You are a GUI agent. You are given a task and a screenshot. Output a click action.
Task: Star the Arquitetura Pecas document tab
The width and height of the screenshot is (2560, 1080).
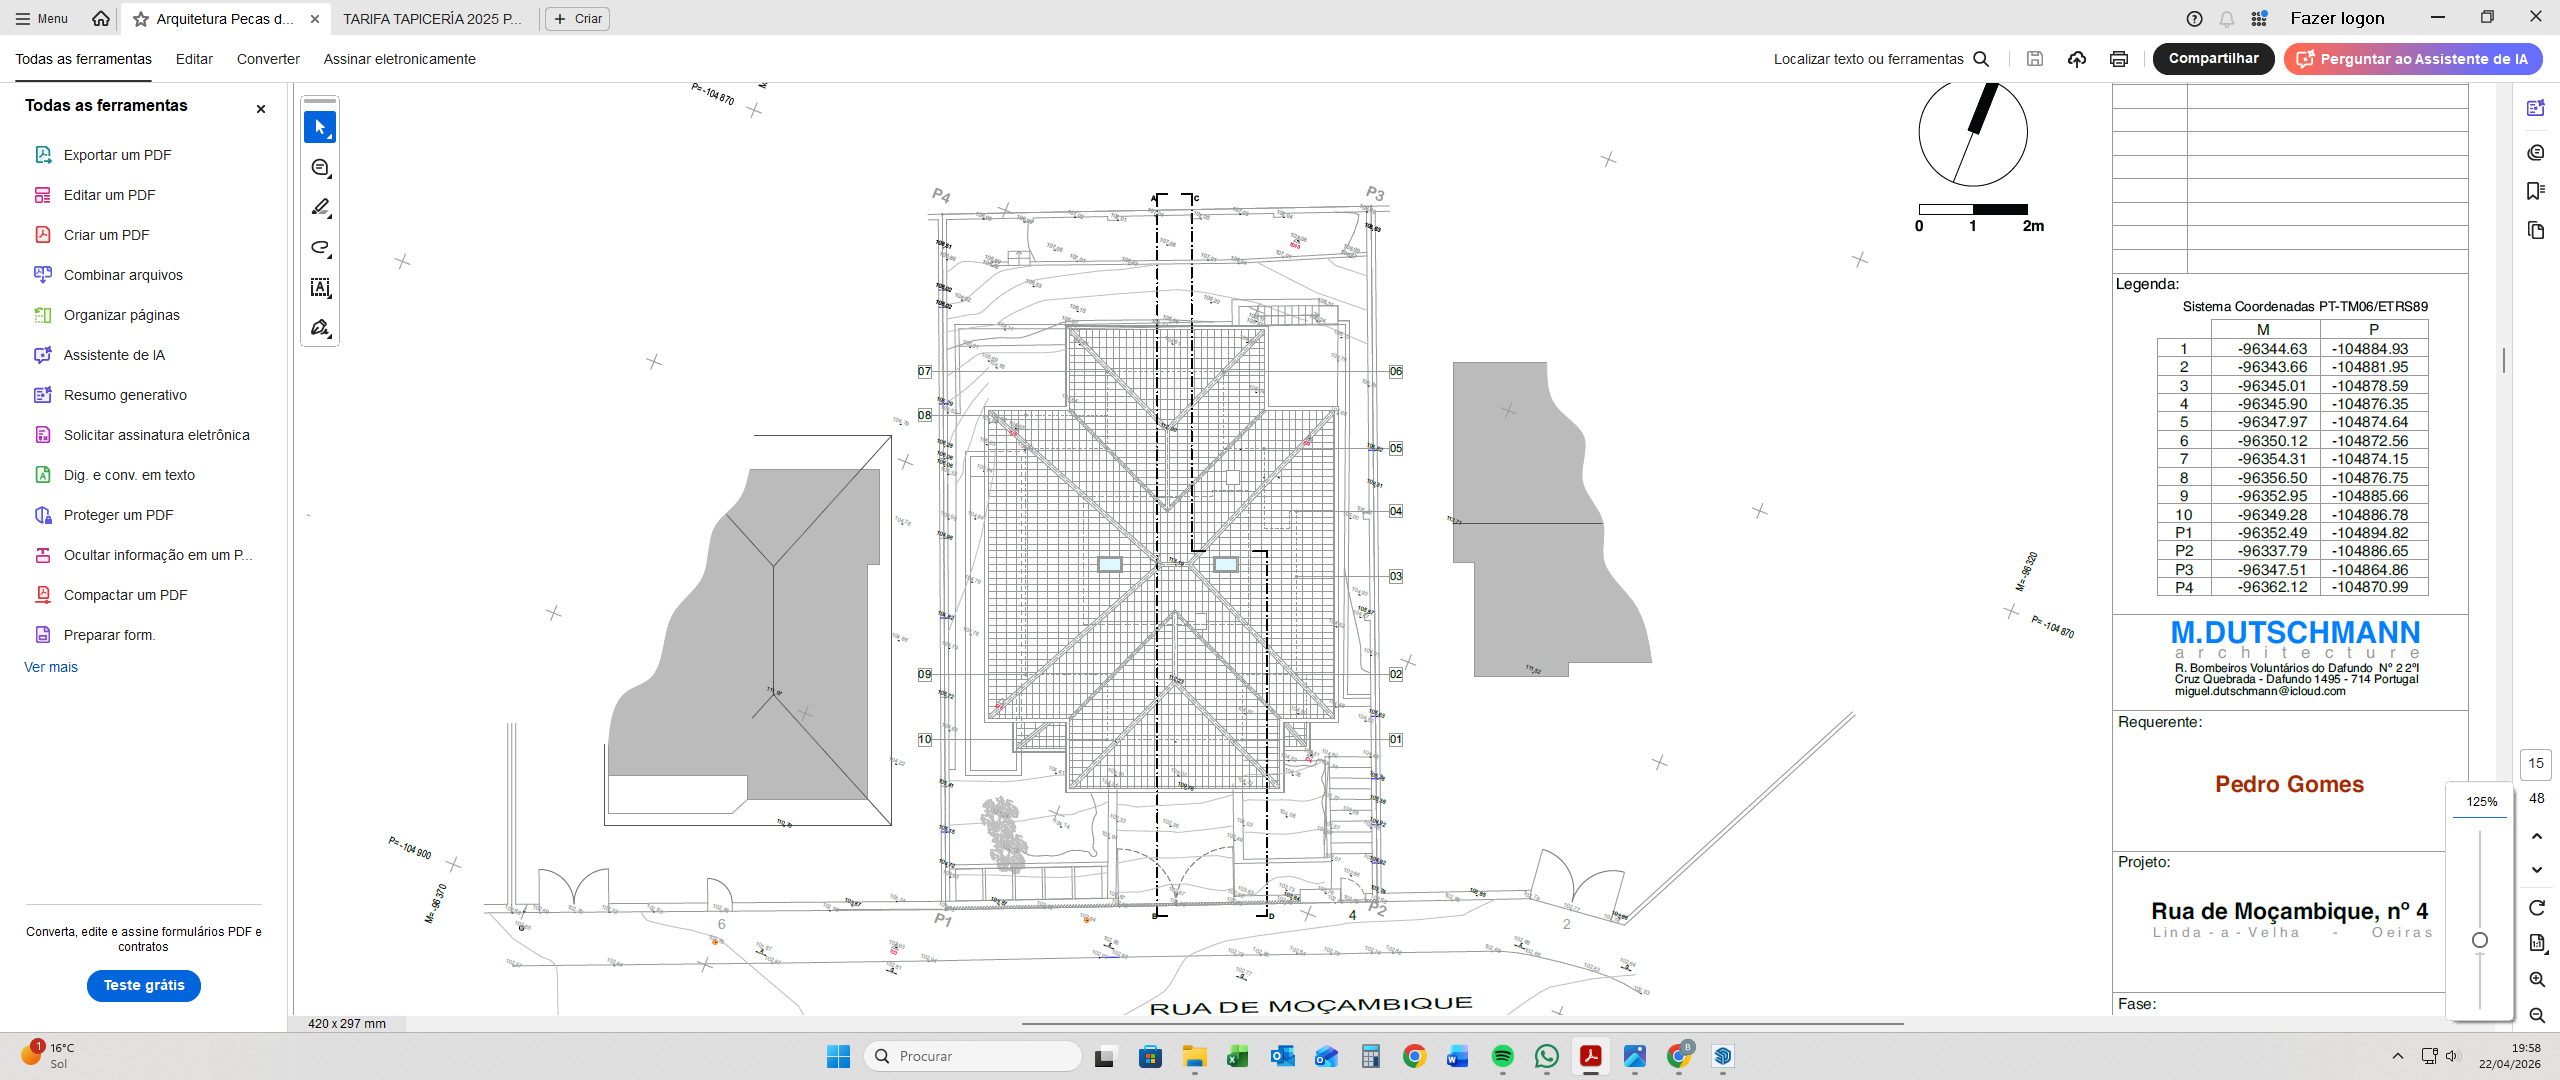click(x=141, y=19)
